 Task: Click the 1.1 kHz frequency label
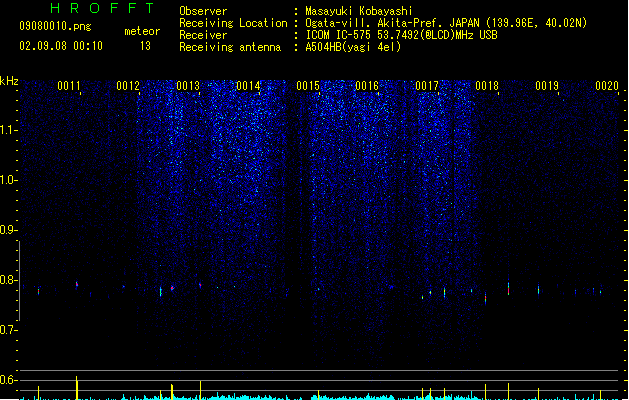[x=8, y=130]
